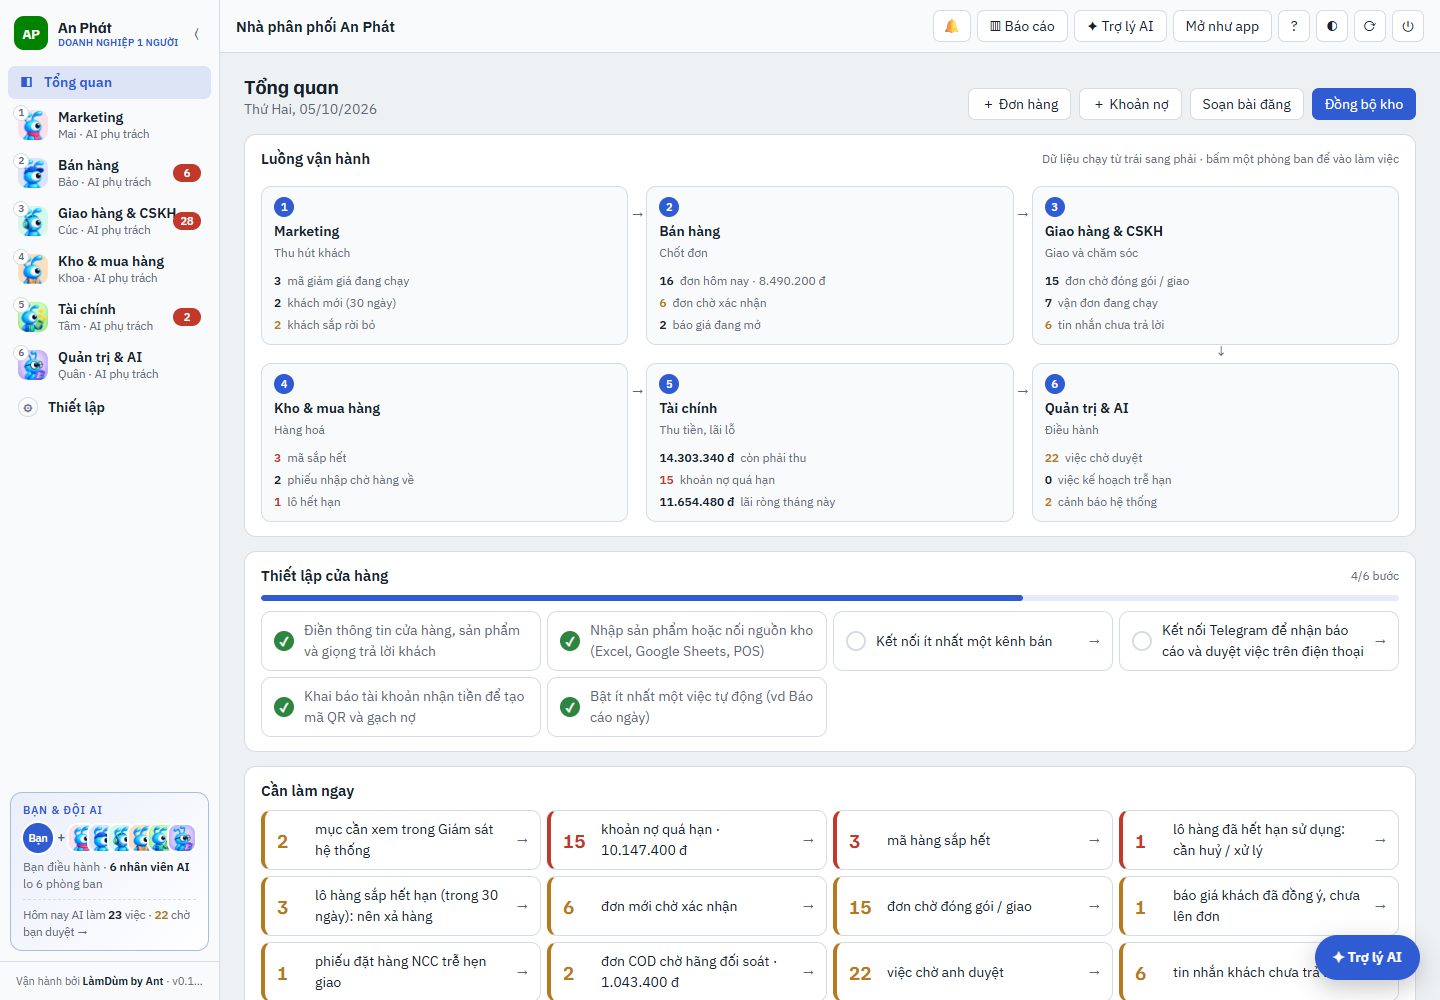Collapse the sidebar with the chevron
Viewport: 1440px width, 1000px height.
click(x=197, y=34)
